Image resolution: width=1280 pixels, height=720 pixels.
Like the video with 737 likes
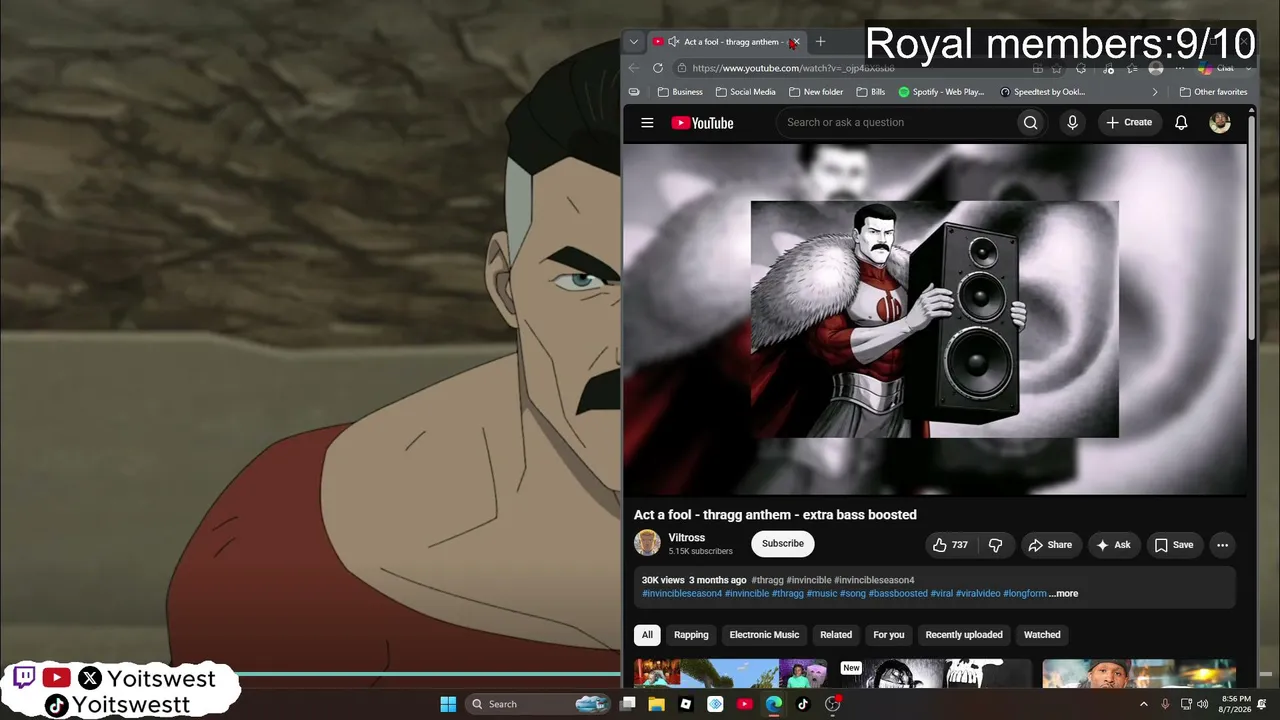pos(950,545)
